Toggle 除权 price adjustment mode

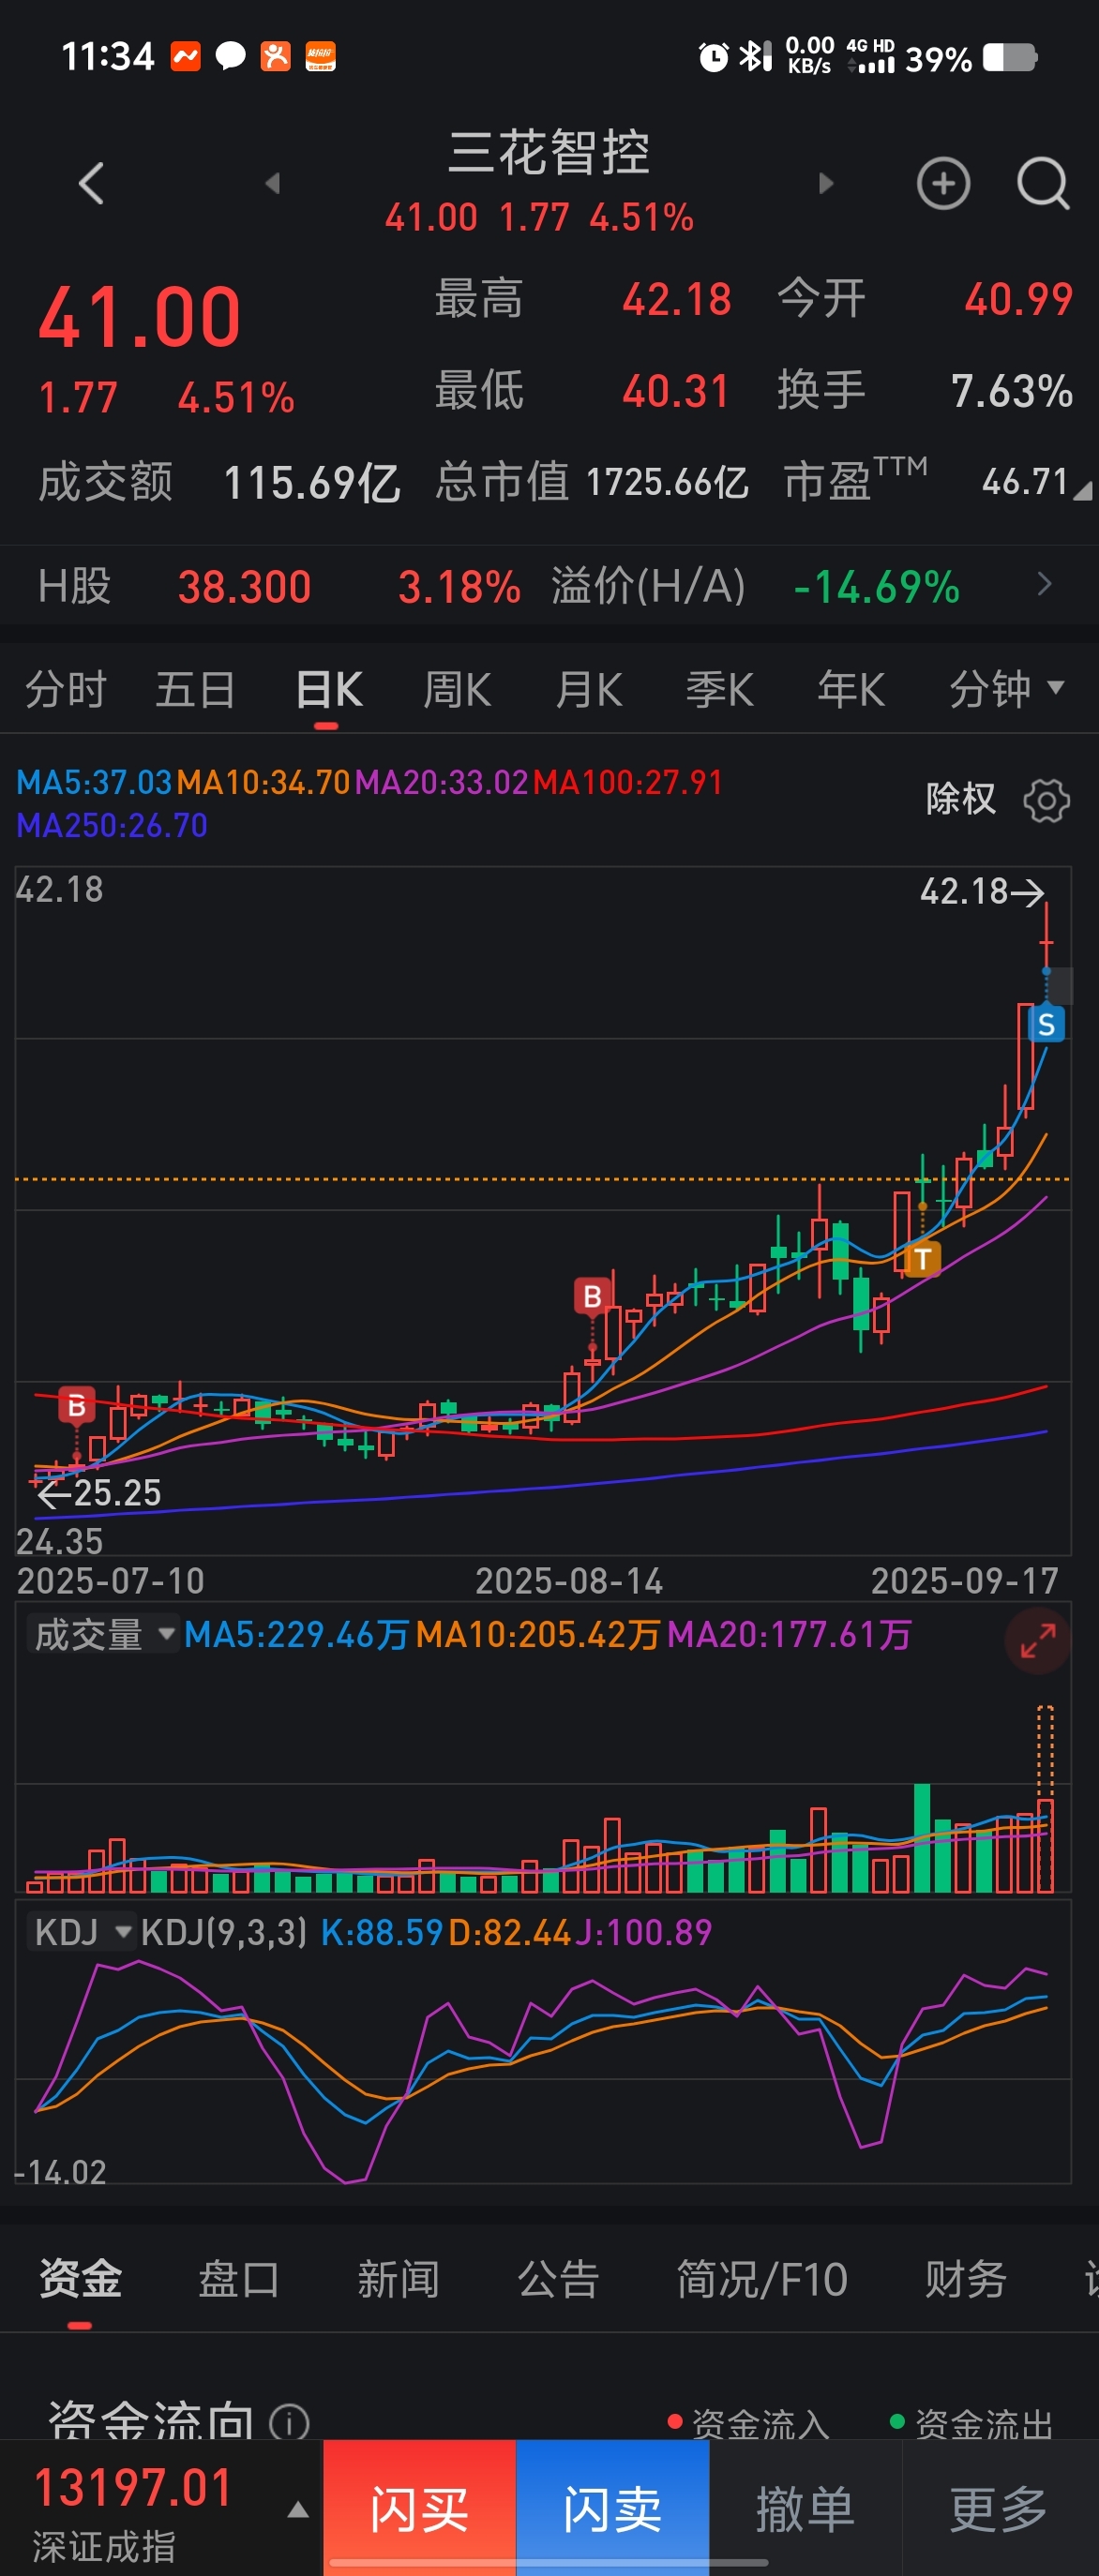[960, 799]
